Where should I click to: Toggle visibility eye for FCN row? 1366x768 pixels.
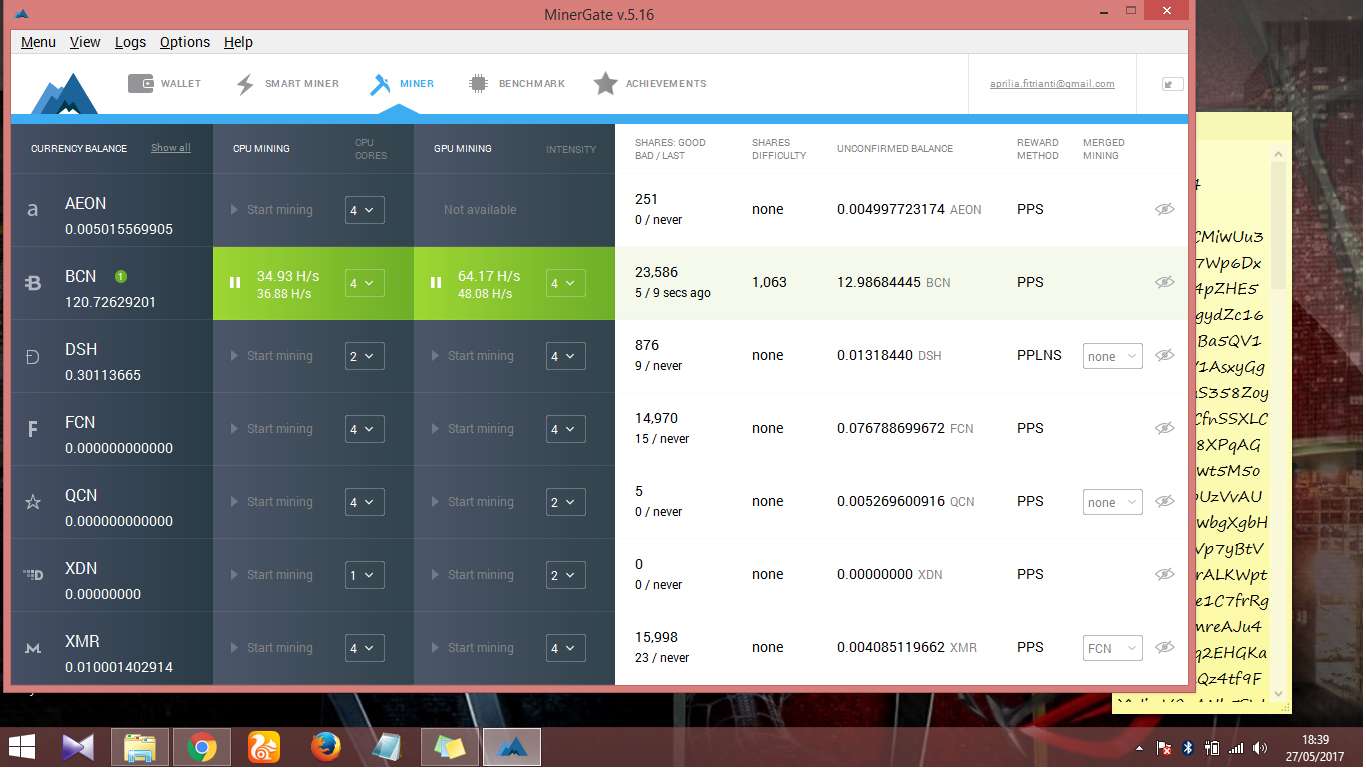(x=1164, y=429)
